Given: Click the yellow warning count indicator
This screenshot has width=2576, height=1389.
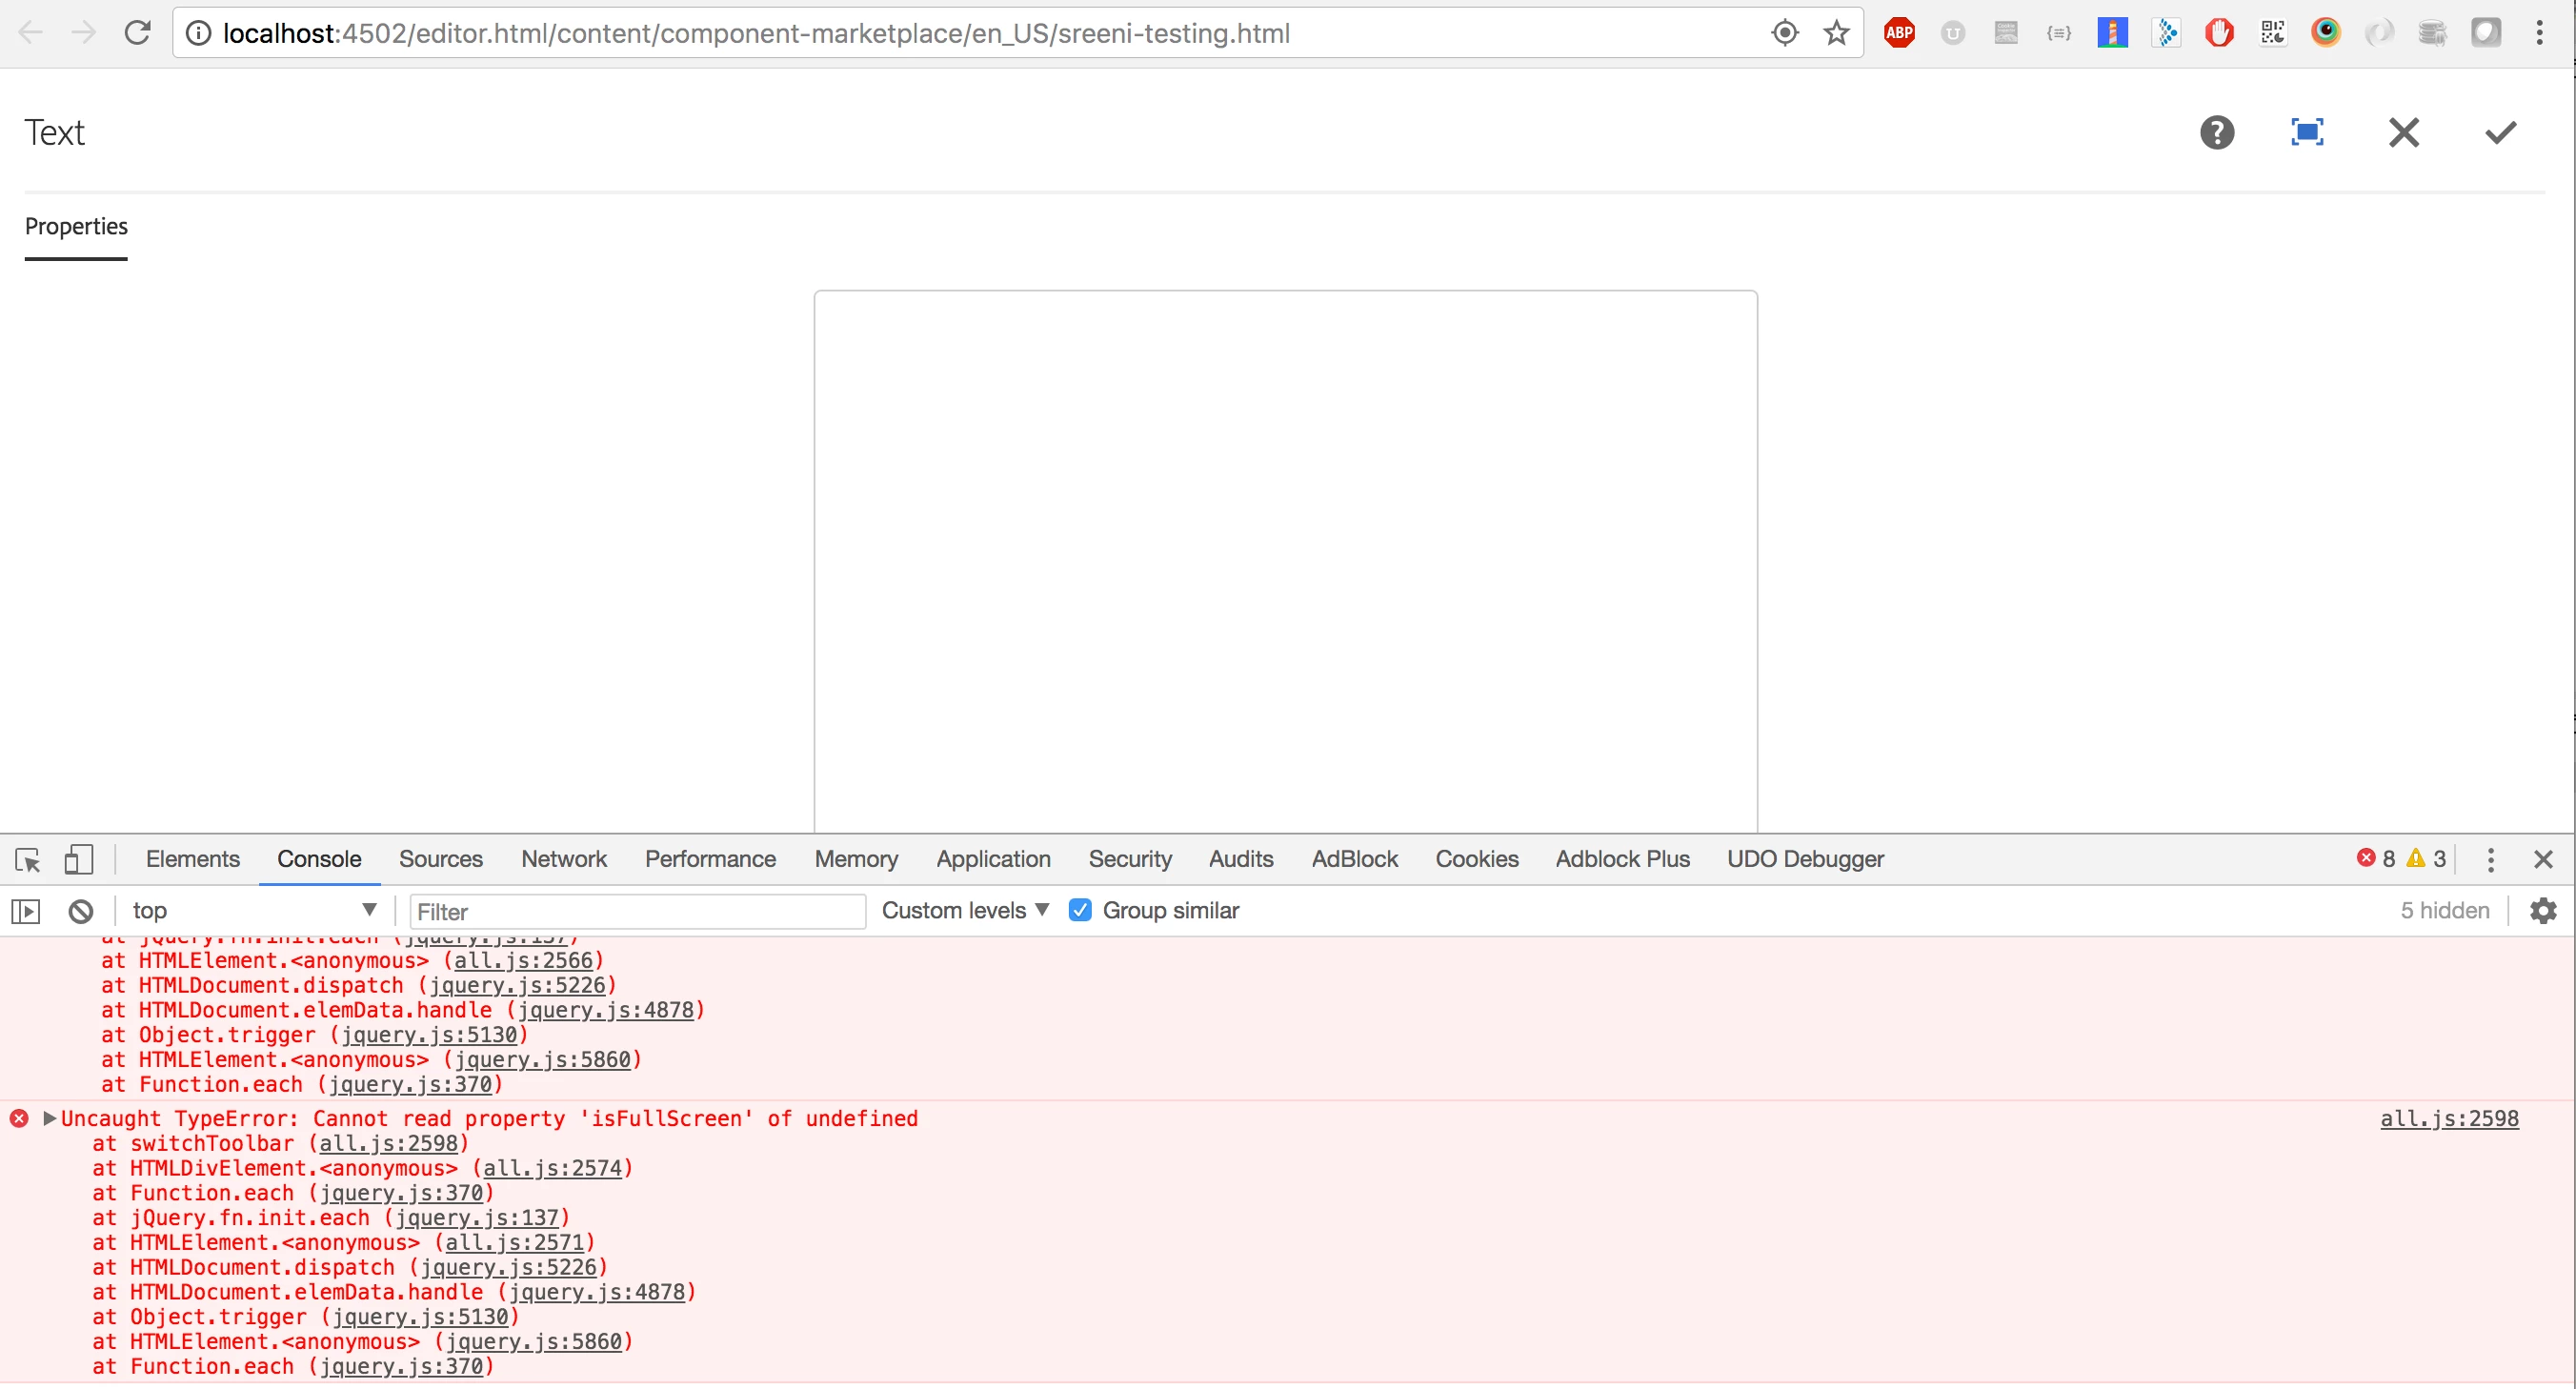Looking at the screenshot, I should tap(2425, 858).
